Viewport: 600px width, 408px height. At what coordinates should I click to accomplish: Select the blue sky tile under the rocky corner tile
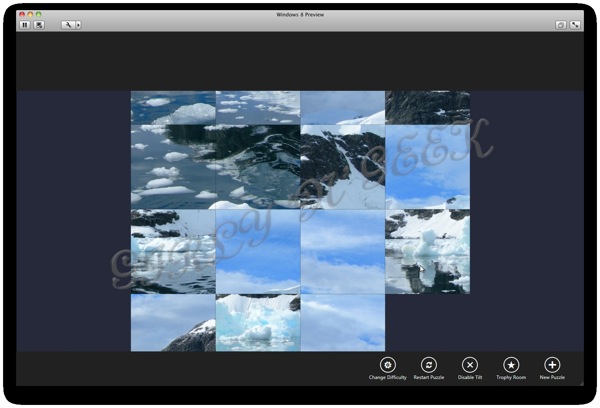point(427,167)
